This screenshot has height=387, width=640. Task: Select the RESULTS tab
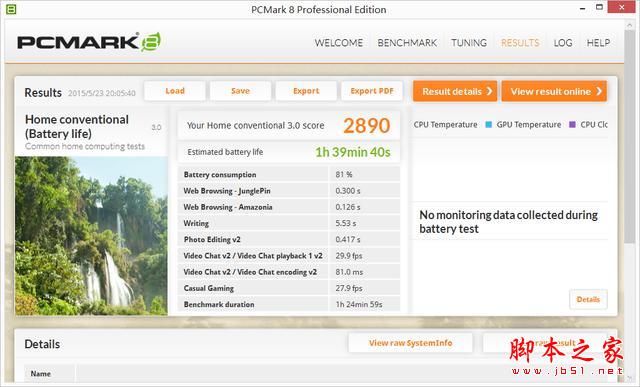click(520, 43)
